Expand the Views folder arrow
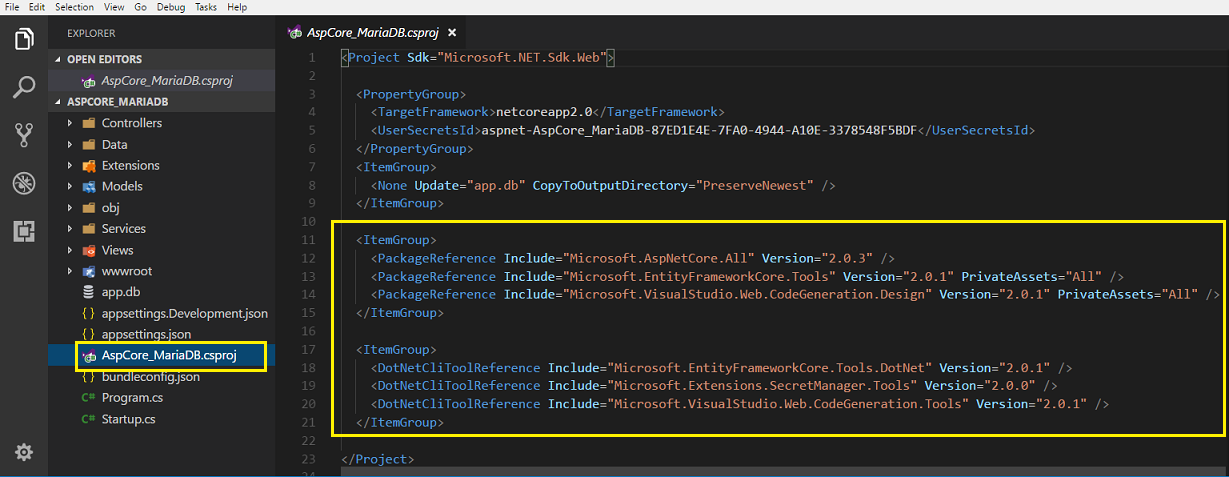The width and height of the screenshot is (1229, 477). (x=69, y=250)
